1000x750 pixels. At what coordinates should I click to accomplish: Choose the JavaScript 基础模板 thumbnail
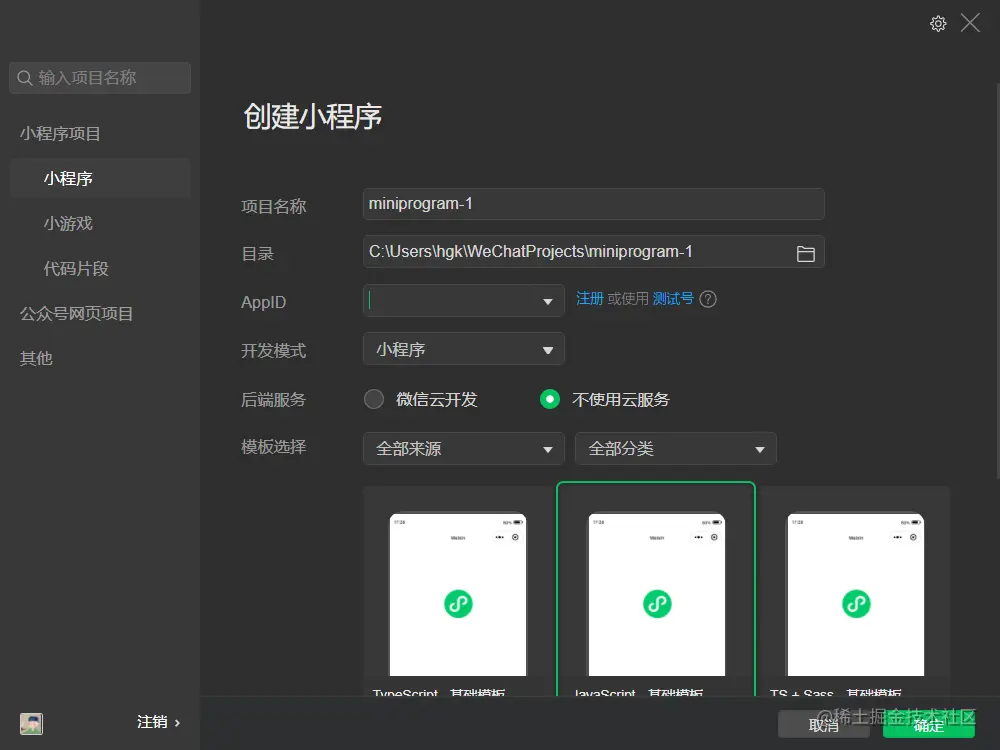click(656, 594)
